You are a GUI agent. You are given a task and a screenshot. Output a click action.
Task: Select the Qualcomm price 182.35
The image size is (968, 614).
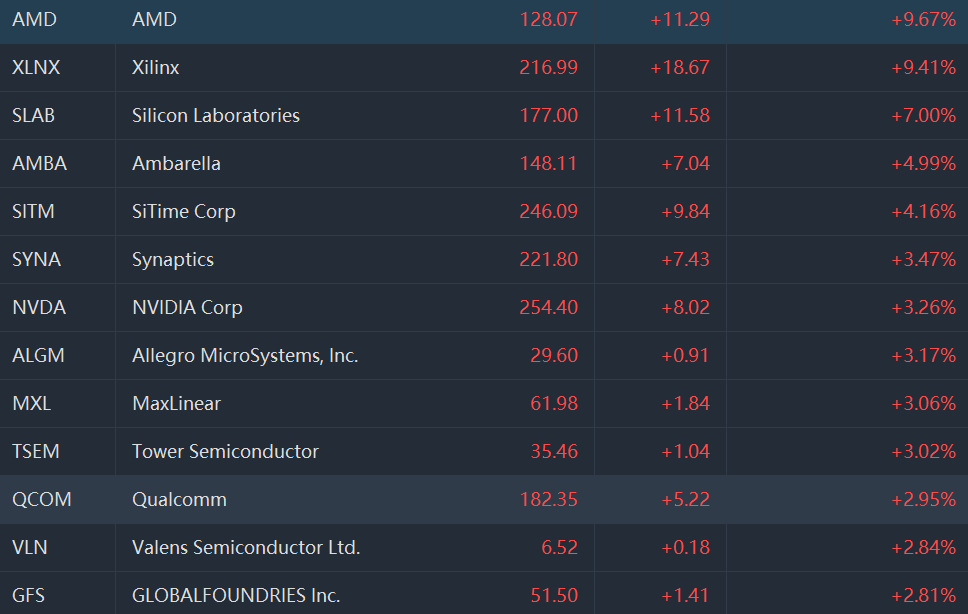point(548,499)
